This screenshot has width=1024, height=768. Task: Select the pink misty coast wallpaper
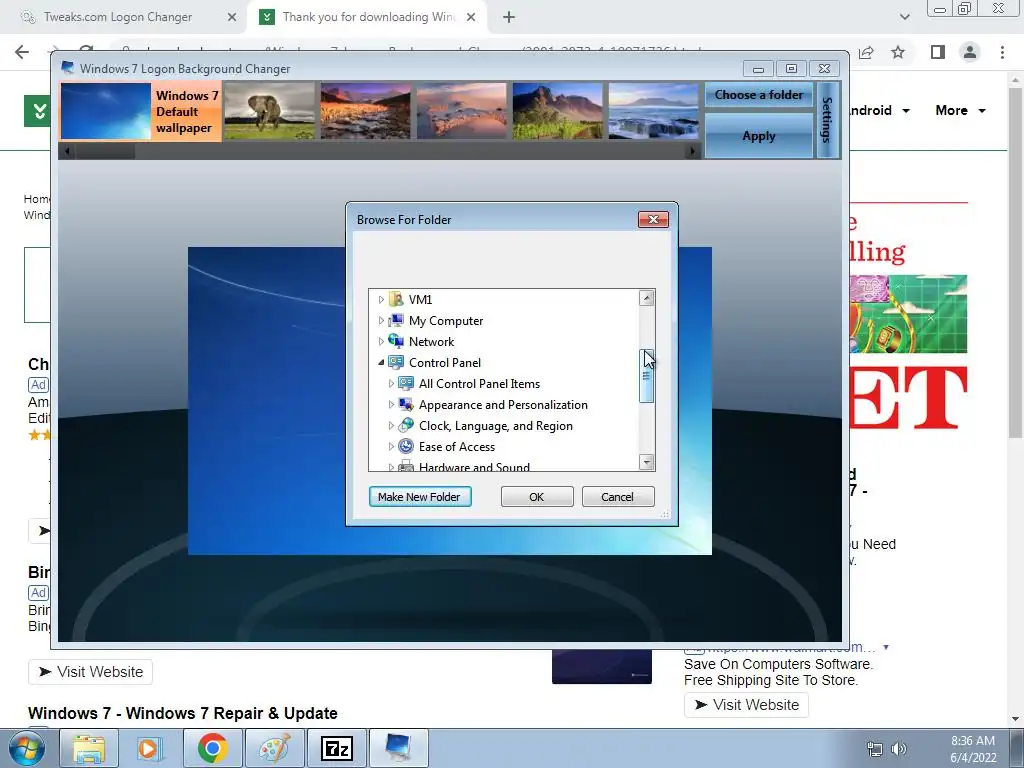click(462, 111)
